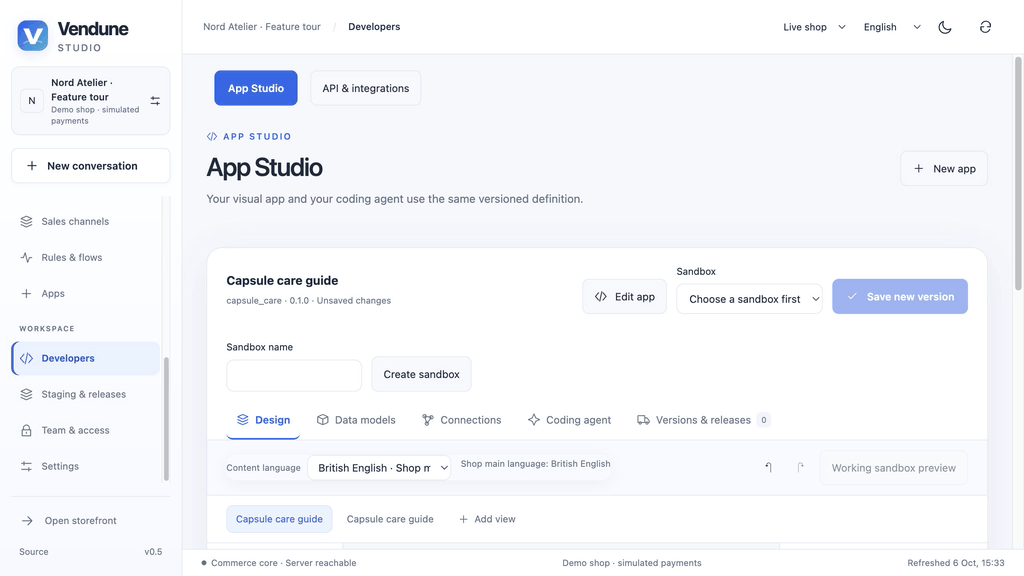Viewport: 1024px width, 576px height.
Task: Expand the Content language dropdown
Action: [379, 468]
